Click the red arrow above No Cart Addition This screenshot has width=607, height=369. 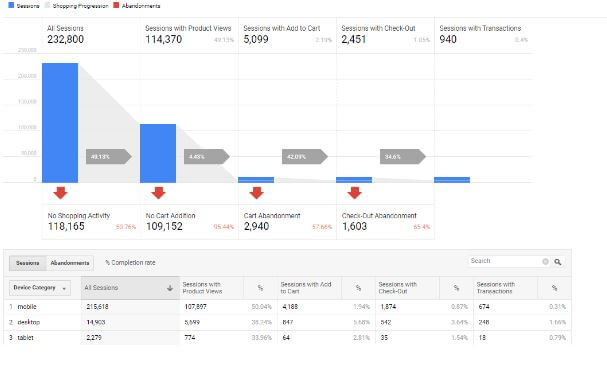tap(158, 193)
